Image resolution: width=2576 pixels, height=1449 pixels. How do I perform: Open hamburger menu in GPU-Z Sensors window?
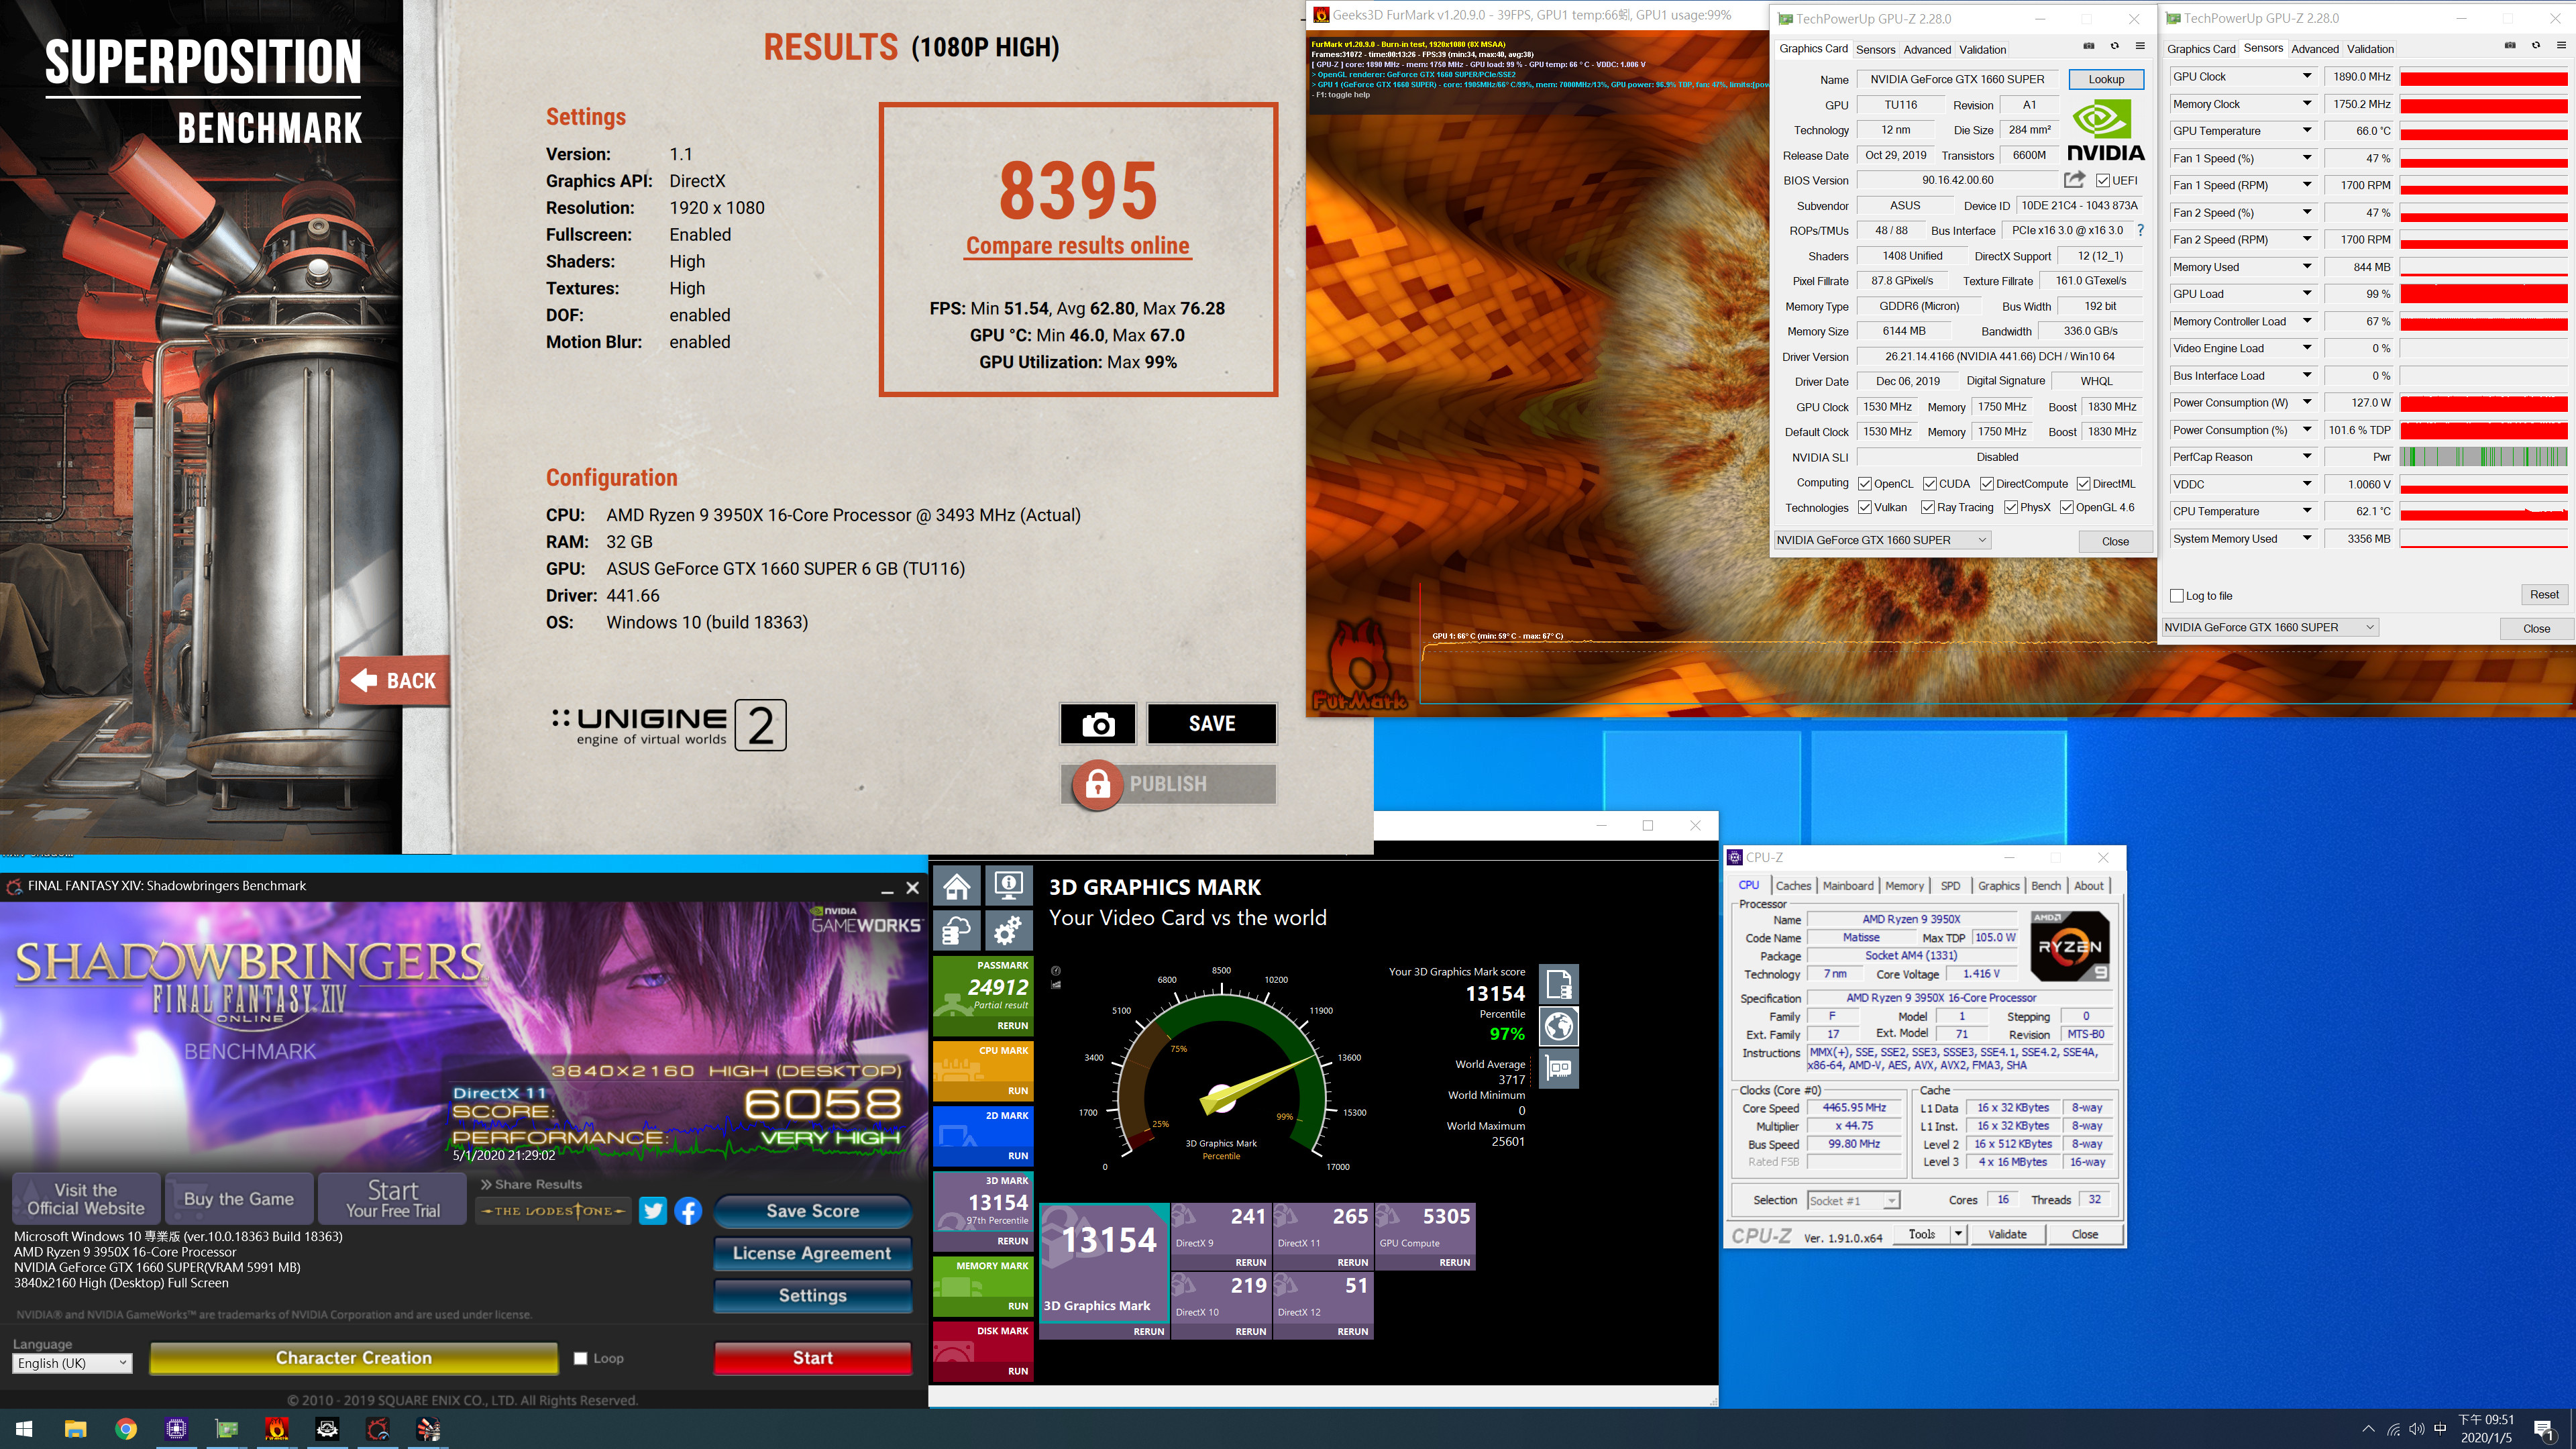pos(2561,45)
